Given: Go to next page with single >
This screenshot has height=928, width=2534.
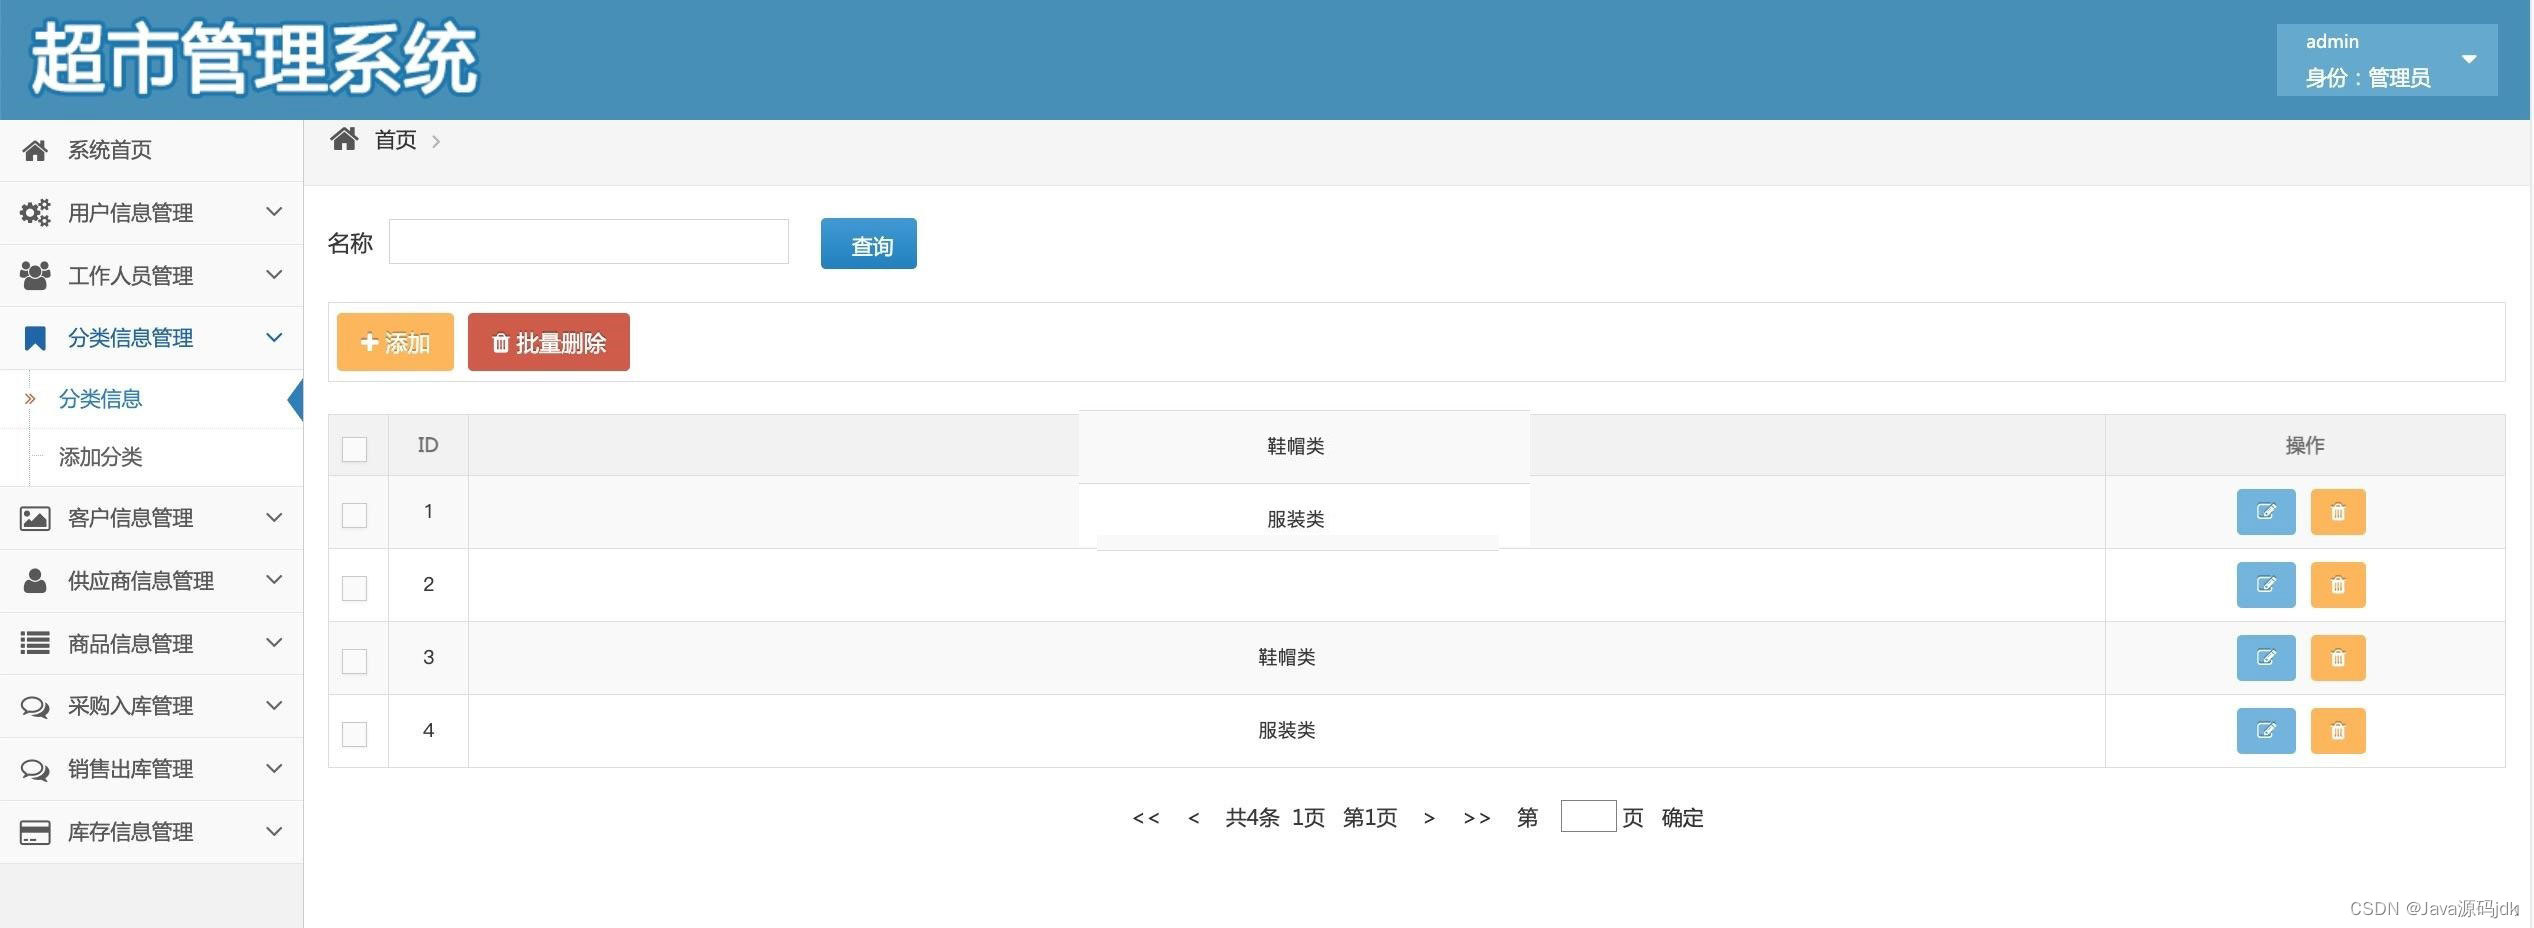Looking at the screenshot, I should click(1429, 818).
